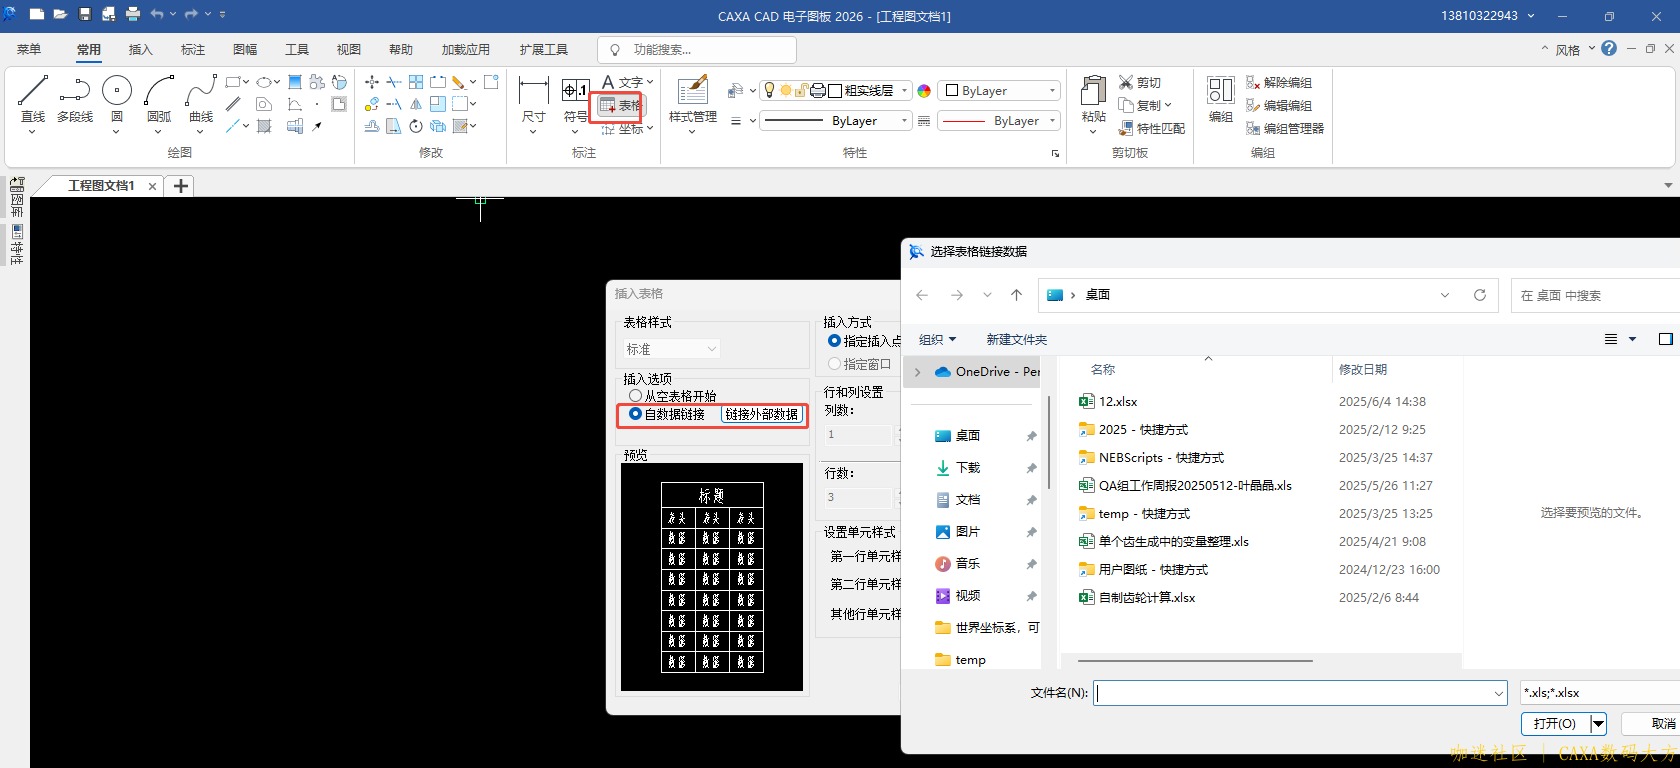
Task: Click the 圆 circle tool icon
Action: (x=117, y=92)
